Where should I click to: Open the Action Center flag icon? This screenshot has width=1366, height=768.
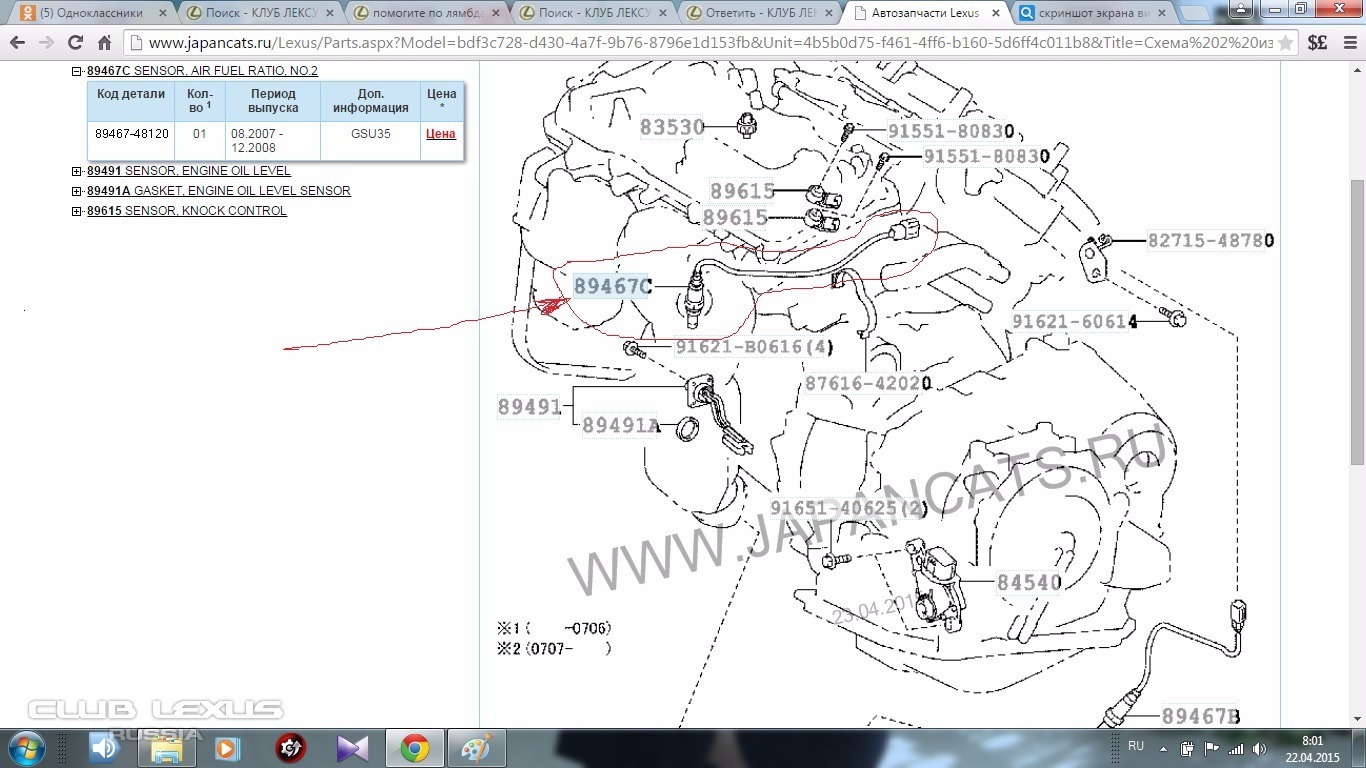(x=1211, y=748)
